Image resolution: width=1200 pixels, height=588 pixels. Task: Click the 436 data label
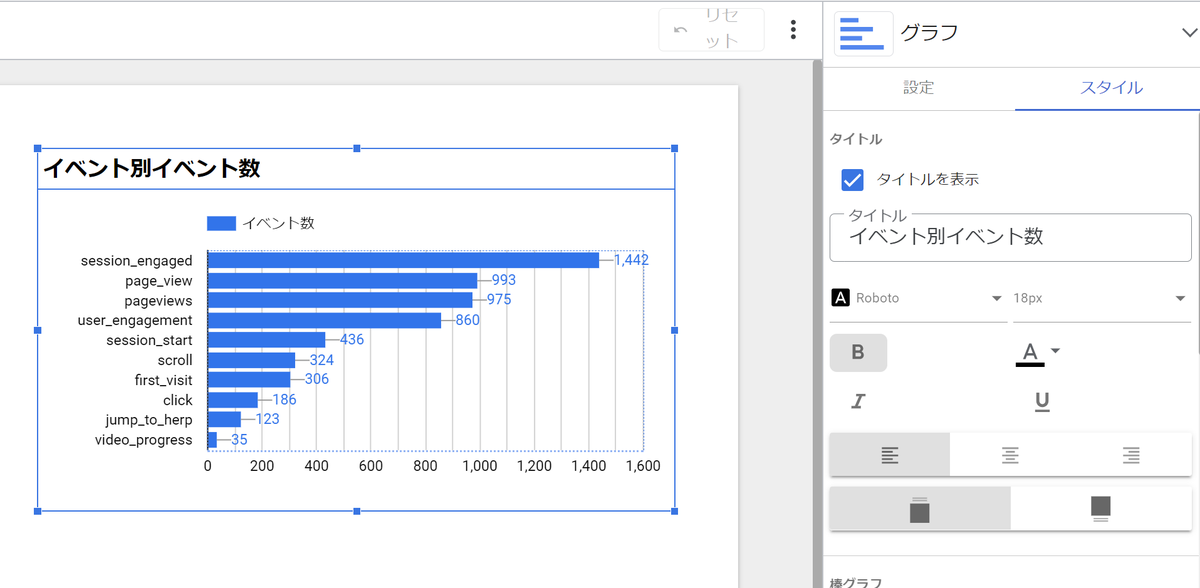click(352, 340)
